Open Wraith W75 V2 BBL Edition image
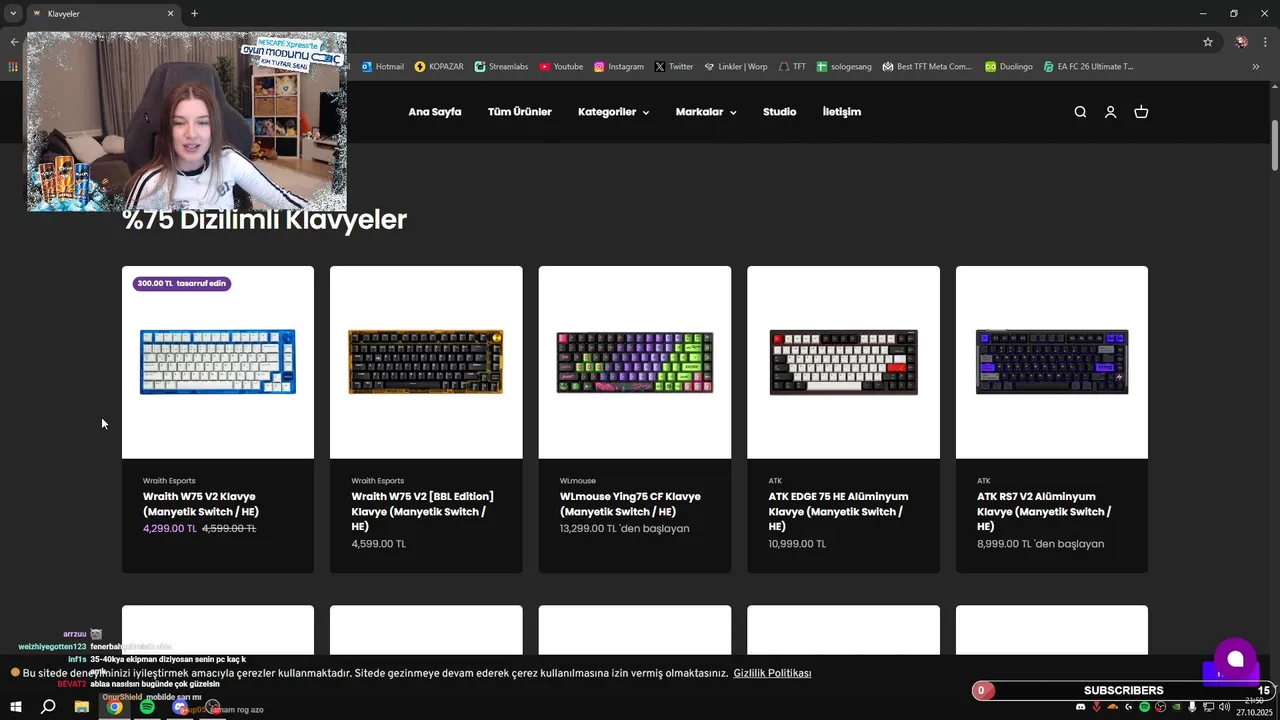The height and width of the screenshot is (720, 1280). [x=426, y=362]
